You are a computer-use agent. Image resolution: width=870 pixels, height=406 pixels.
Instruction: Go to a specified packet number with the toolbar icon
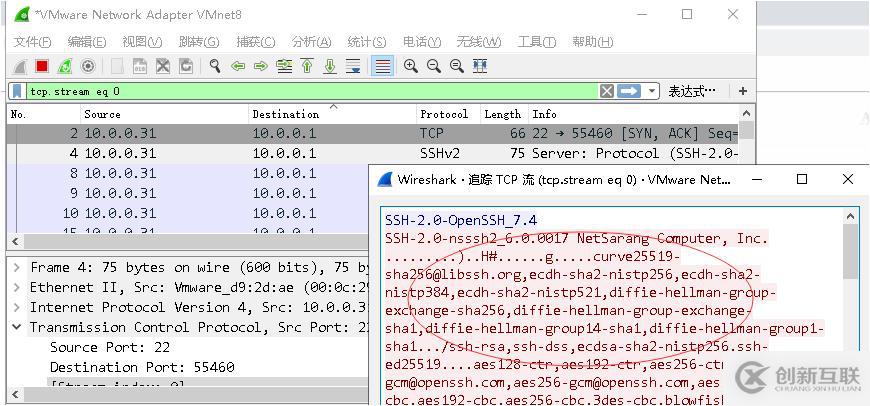(284, 67)
